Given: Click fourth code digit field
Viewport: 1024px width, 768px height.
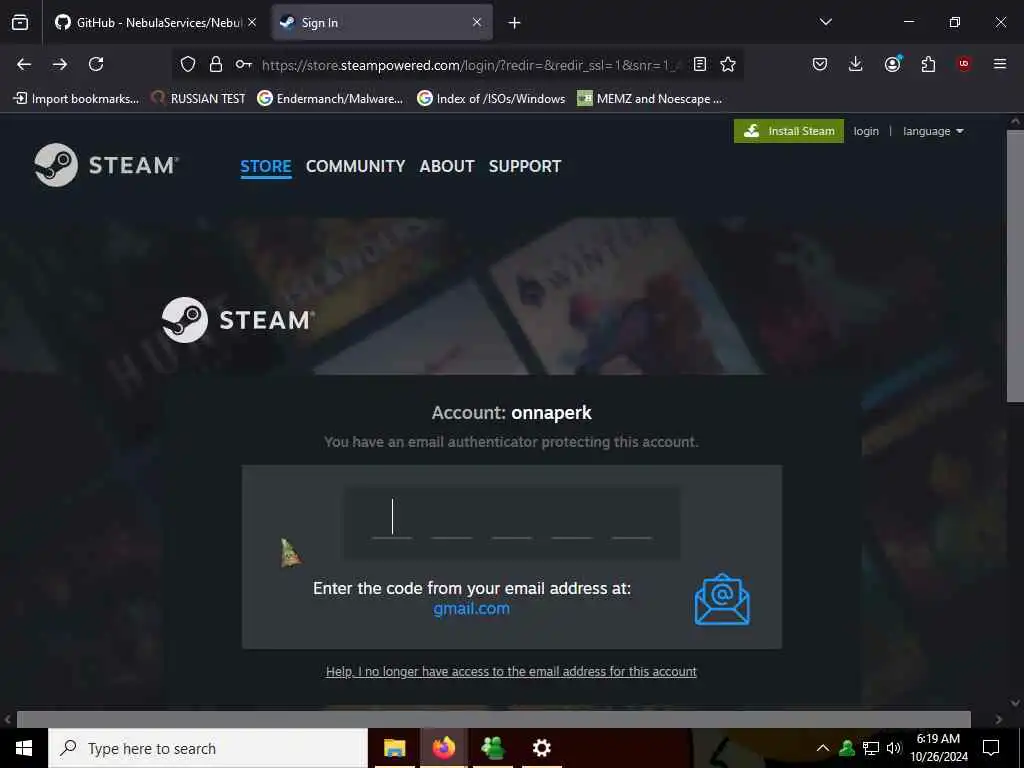Looking at the screenshot, I should [572, 519].
